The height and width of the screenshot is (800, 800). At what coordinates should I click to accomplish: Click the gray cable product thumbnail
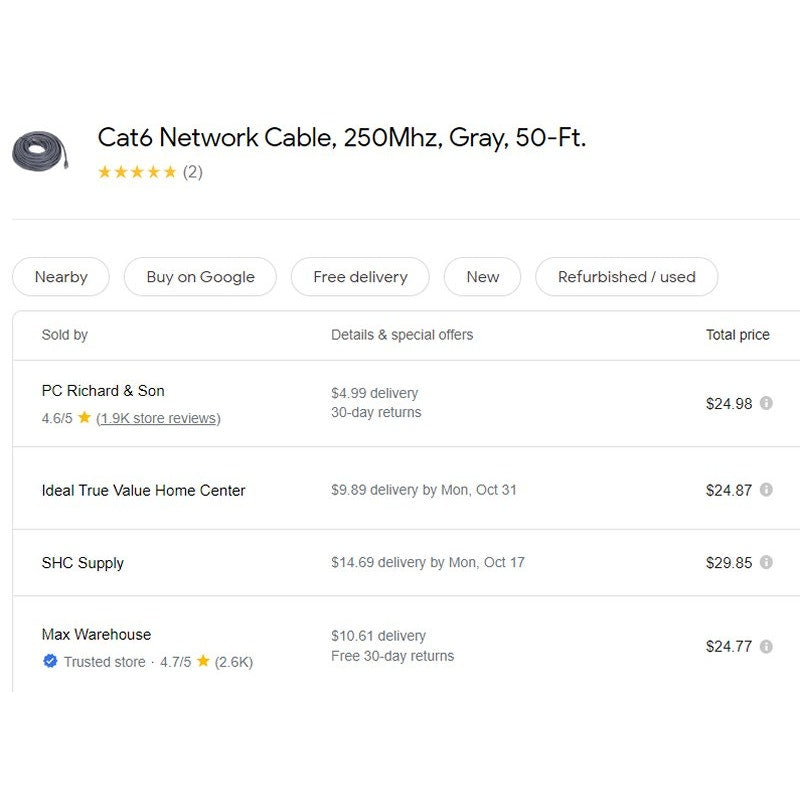(41, 152)
